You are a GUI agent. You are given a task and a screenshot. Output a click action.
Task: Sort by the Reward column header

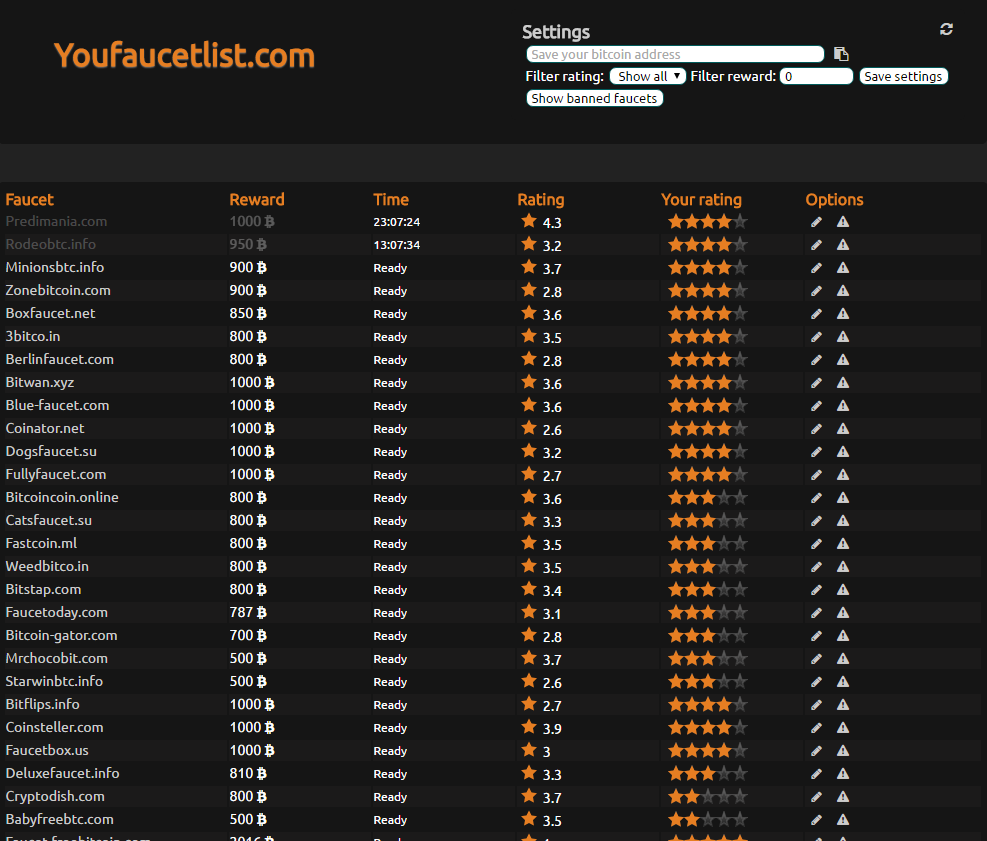tap(257, 200)
